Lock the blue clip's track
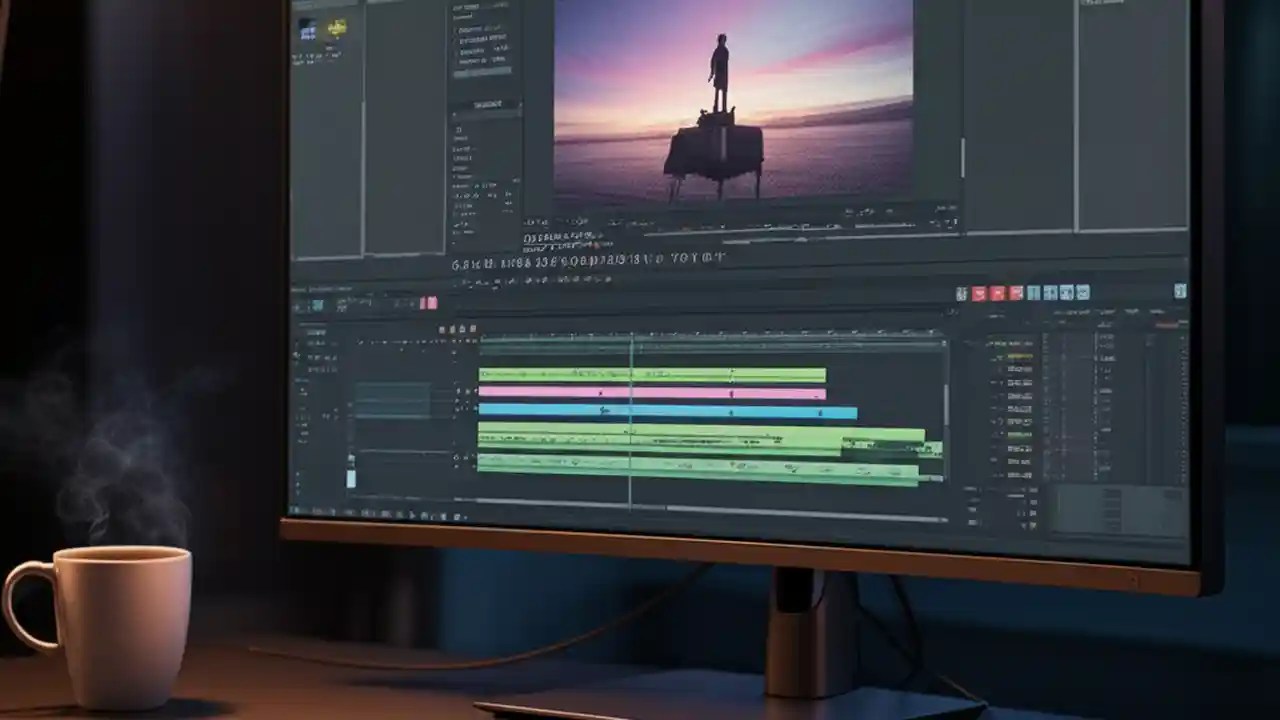 click(462, 409)
